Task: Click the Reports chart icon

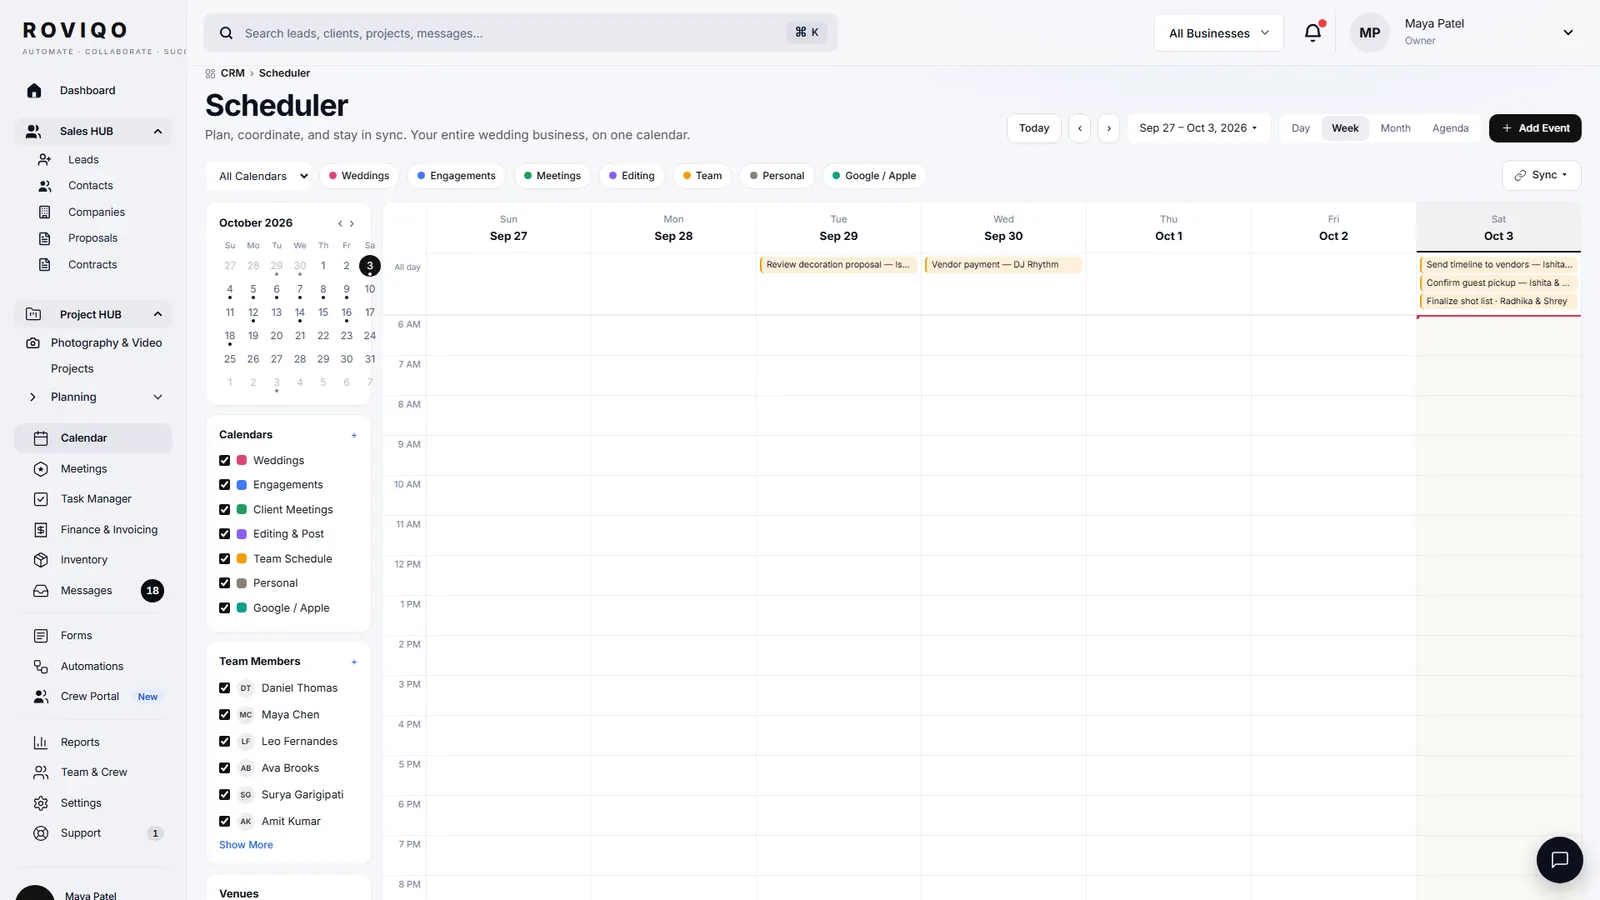Action: pyautogui.click(x=41, y=742)
